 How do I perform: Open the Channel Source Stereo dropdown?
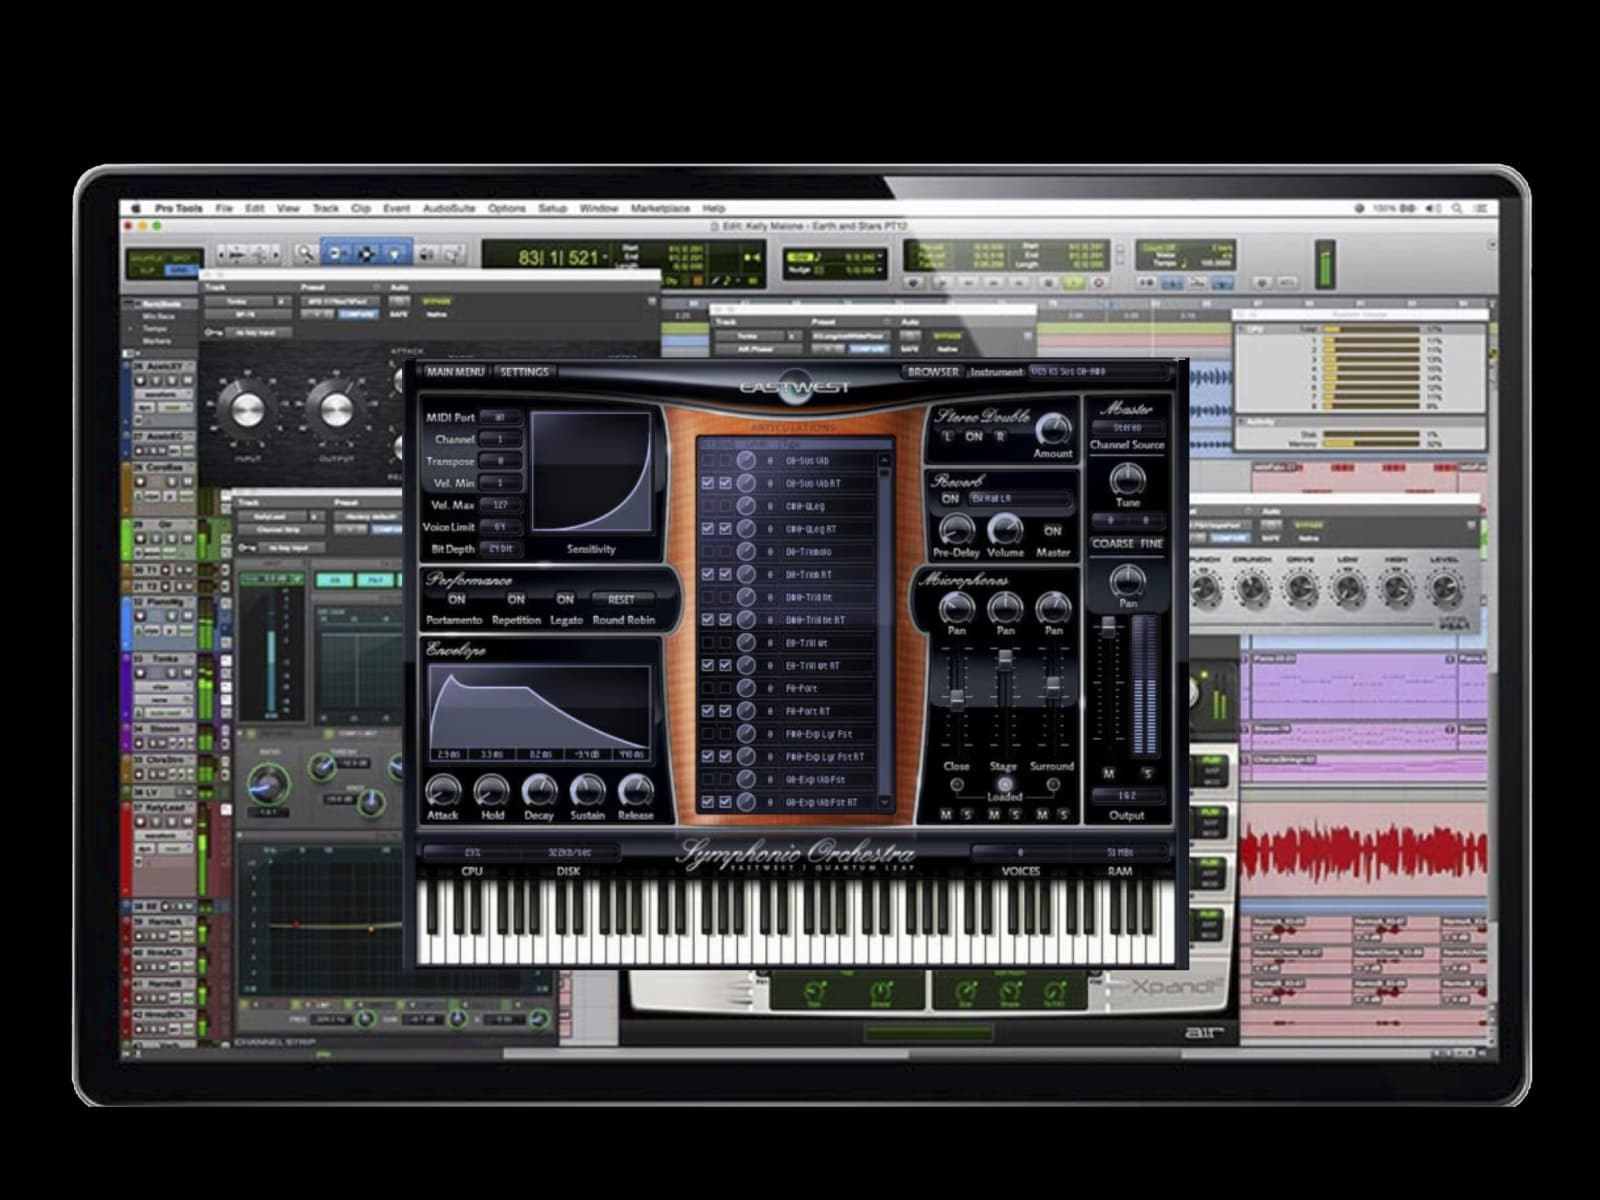click(1127, 427)
